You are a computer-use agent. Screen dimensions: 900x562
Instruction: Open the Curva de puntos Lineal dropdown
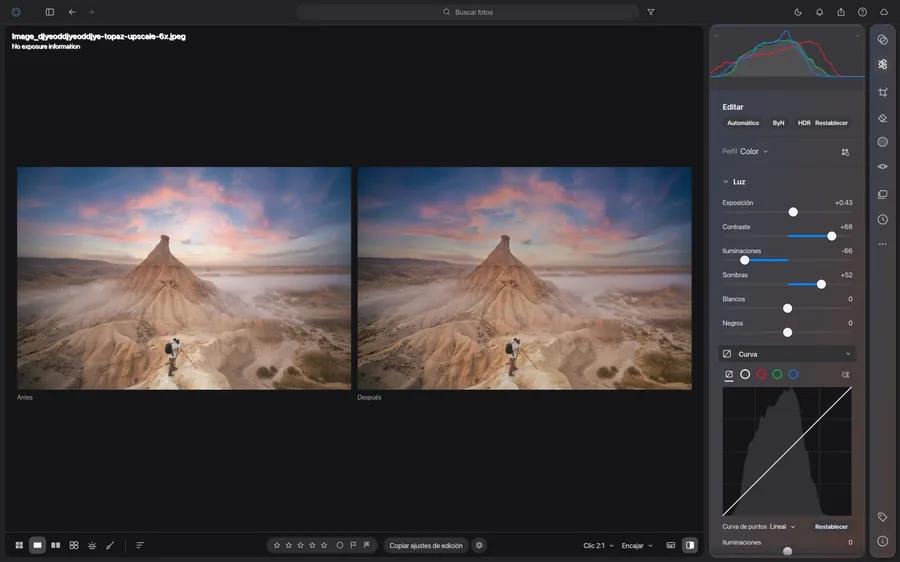pos(782,526)
